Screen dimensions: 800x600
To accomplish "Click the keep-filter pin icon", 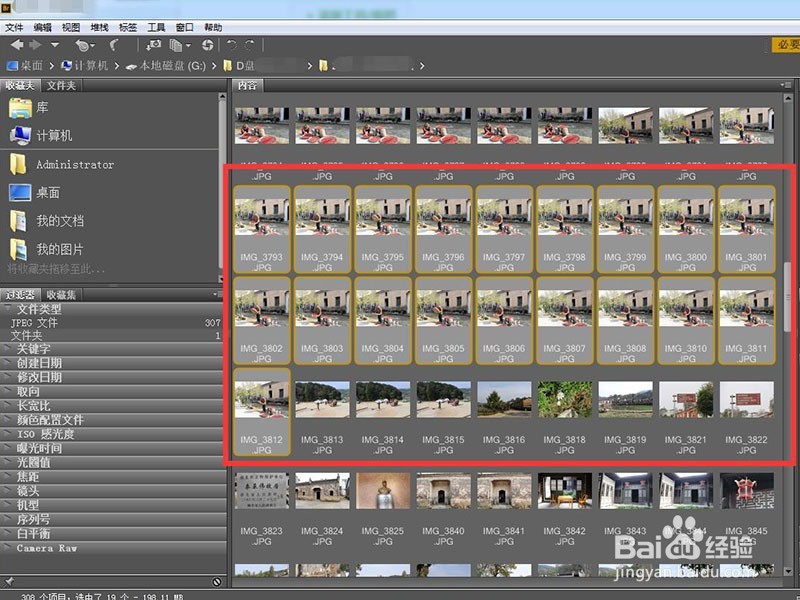I will 9,582.
